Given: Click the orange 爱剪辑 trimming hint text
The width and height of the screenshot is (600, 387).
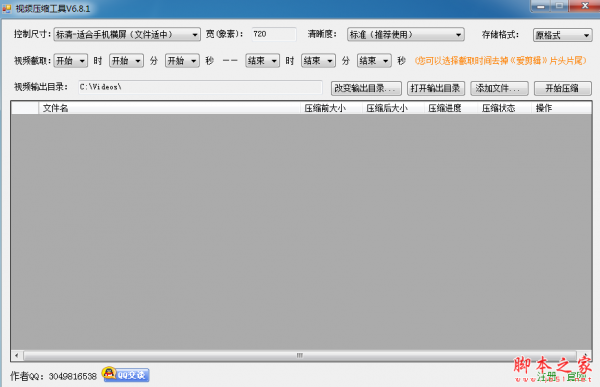Looking at the screenshot, I should coord(501,60).
